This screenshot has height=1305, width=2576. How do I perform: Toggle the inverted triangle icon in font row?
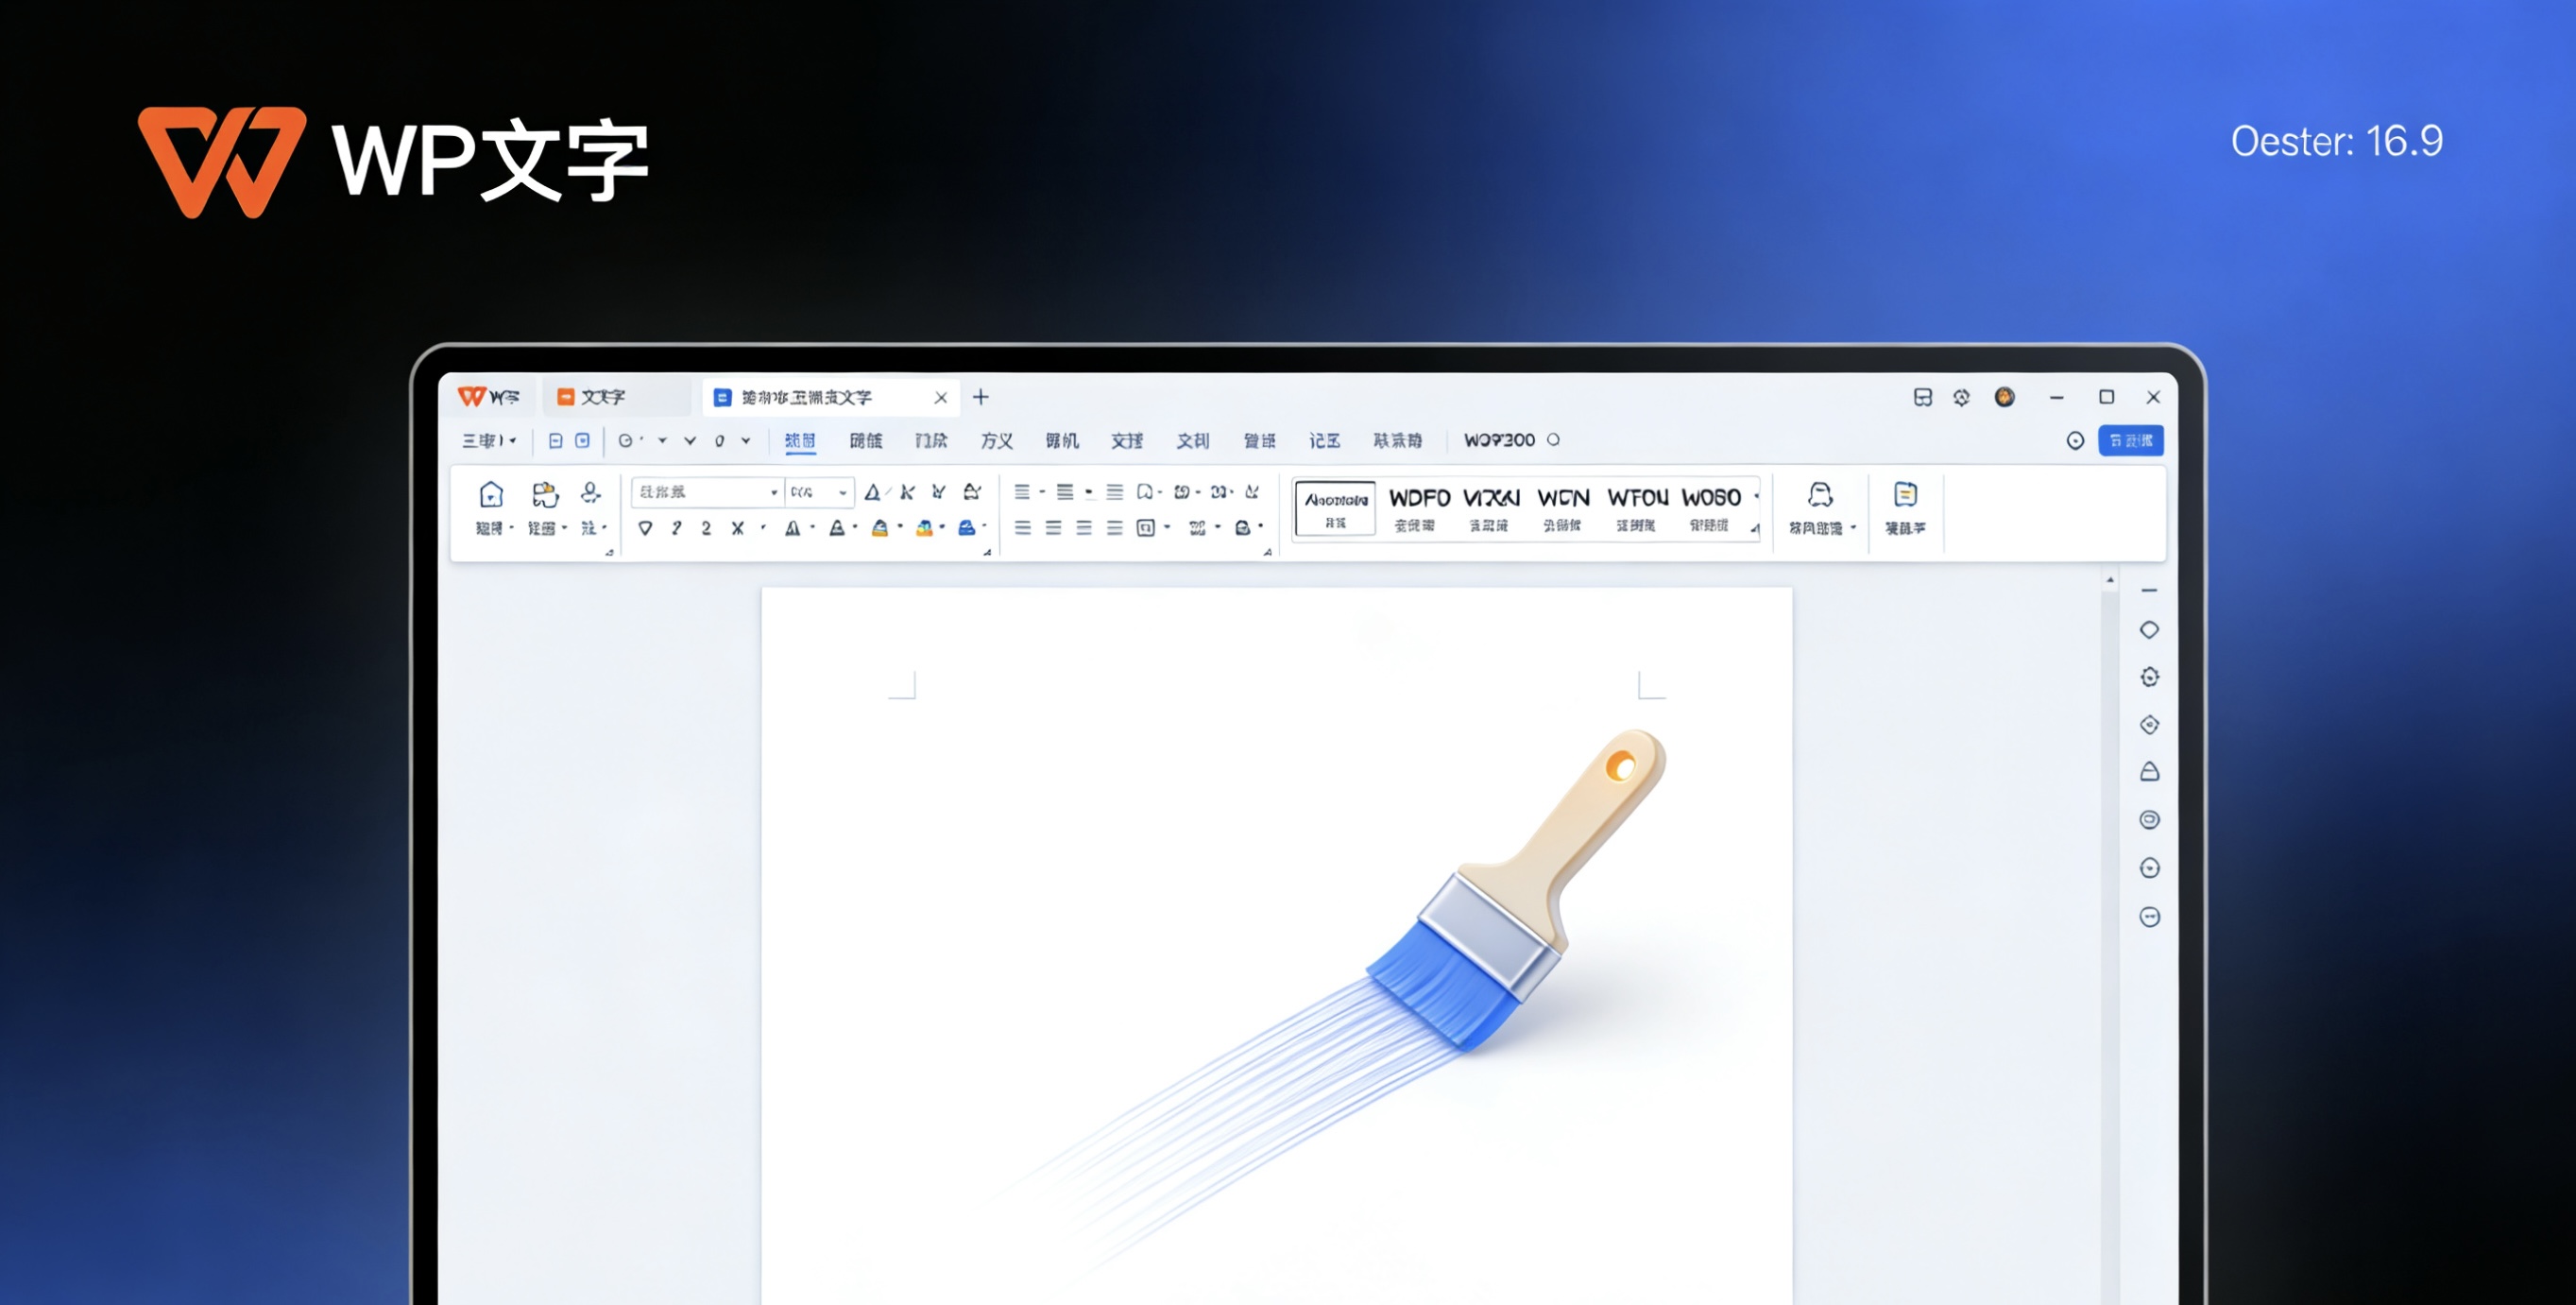[645, 528]
